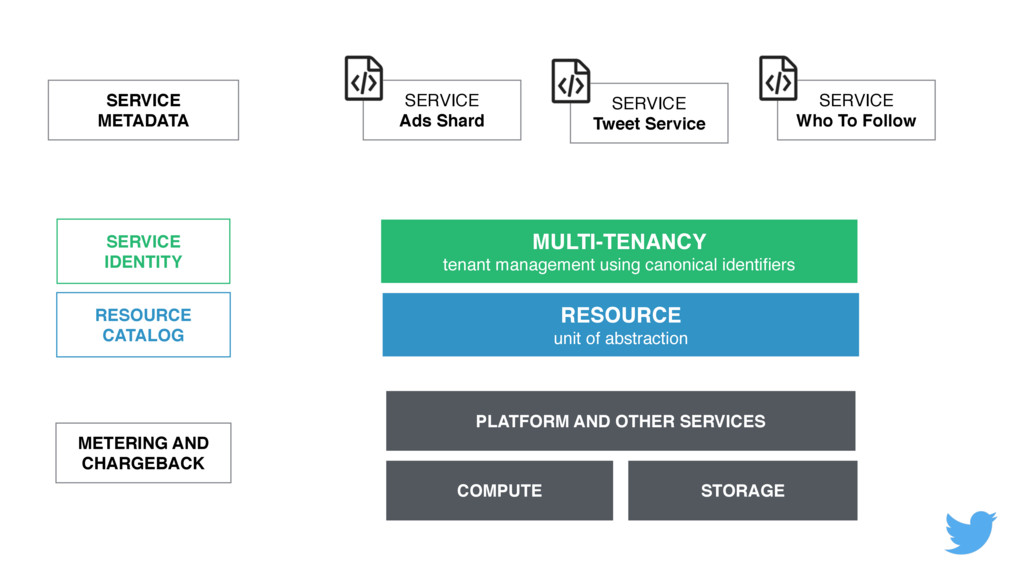Click the blue RESOURCE CATALOG box
The height and width of the screenshot is (576, 1024).
(x=143, y=325)
